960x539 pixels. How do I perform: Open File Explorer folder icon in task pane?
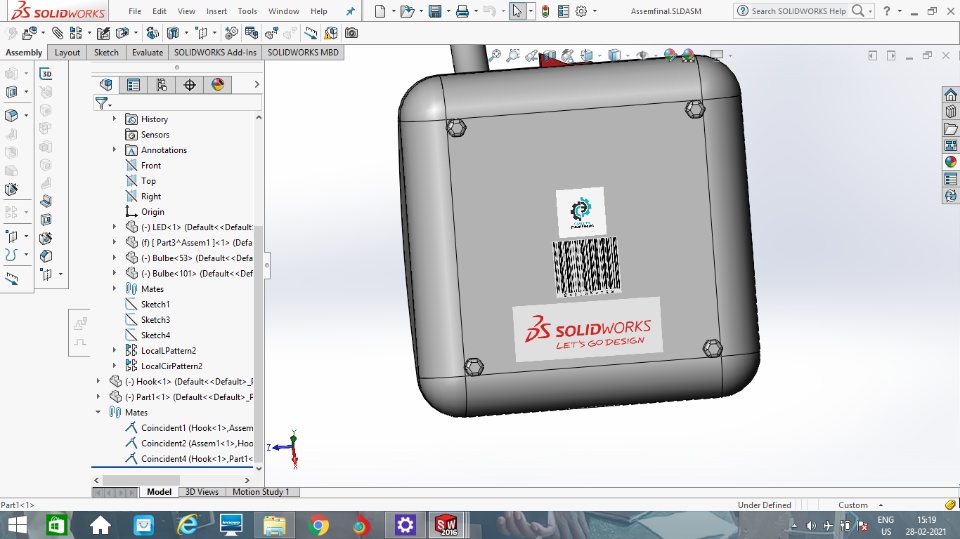point(950,129)
